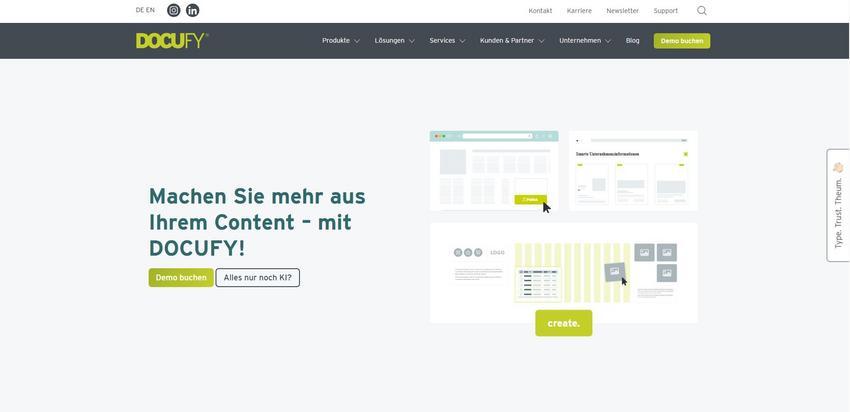The height and width of the screenshot is (412, 850).
Task: Open the Newsletter link
Action: [622, 11]
